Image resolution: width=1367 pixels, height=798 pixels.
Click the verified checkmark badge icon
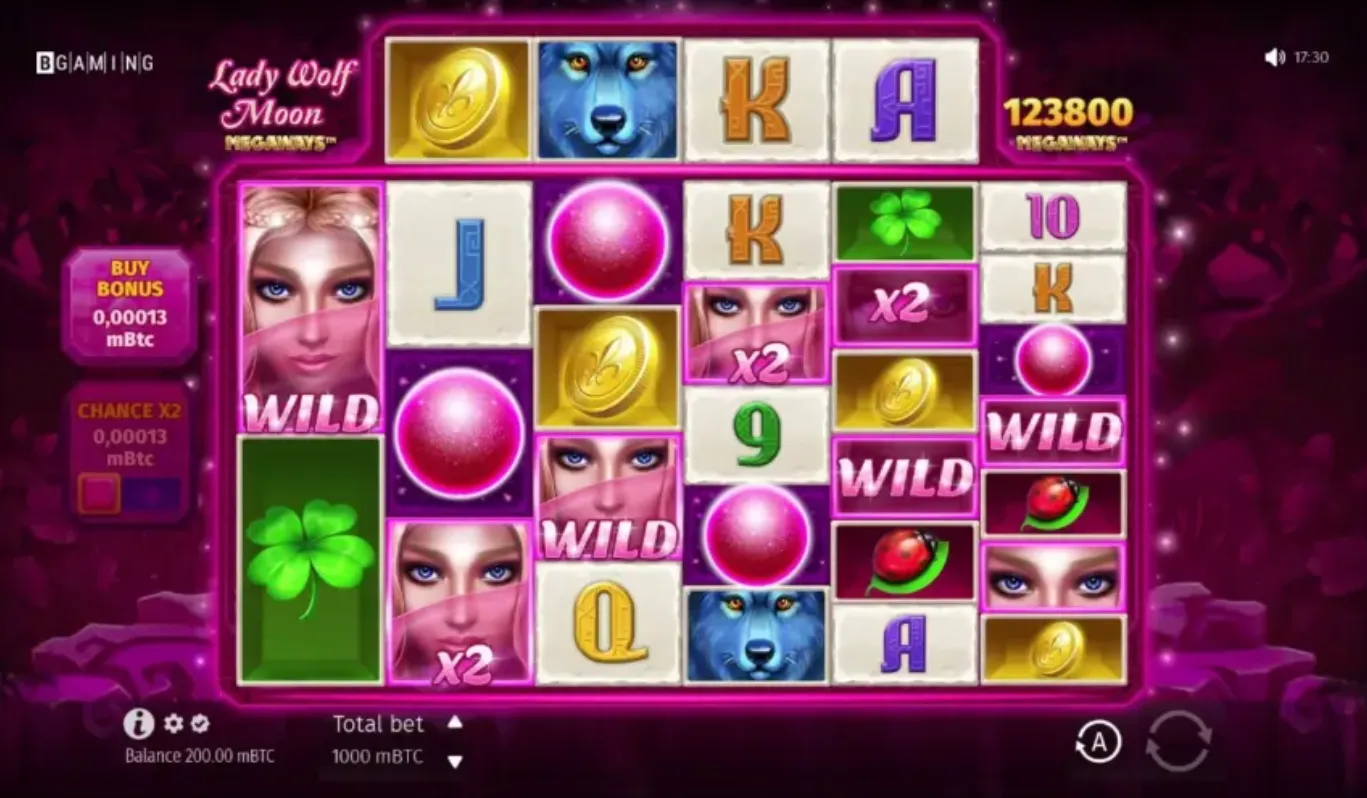point(200,723)
